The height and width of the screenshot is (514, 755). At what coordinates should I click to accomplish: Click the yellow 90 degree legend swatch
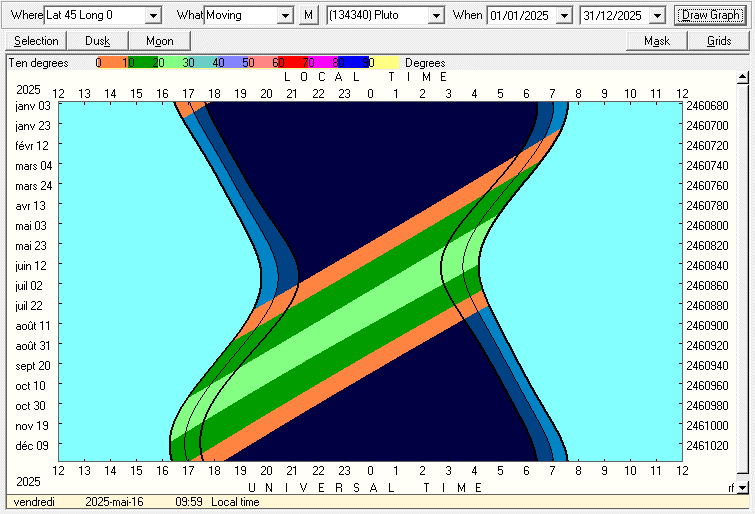pyautogui.click(x=384, y=63)
